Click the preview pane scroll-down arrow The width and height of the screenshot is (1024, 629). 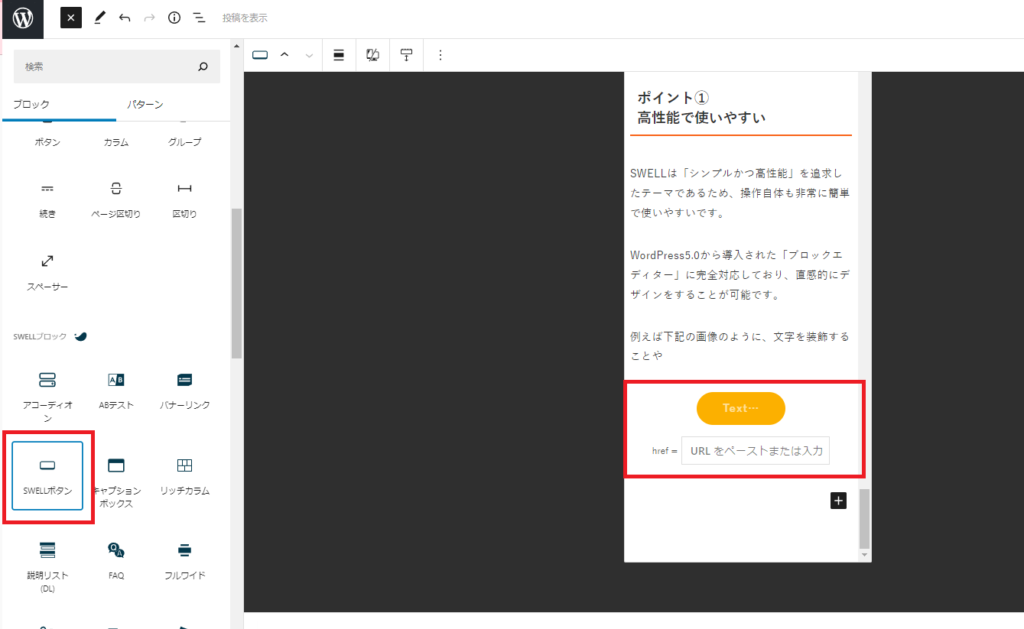[x=865, y=555]
